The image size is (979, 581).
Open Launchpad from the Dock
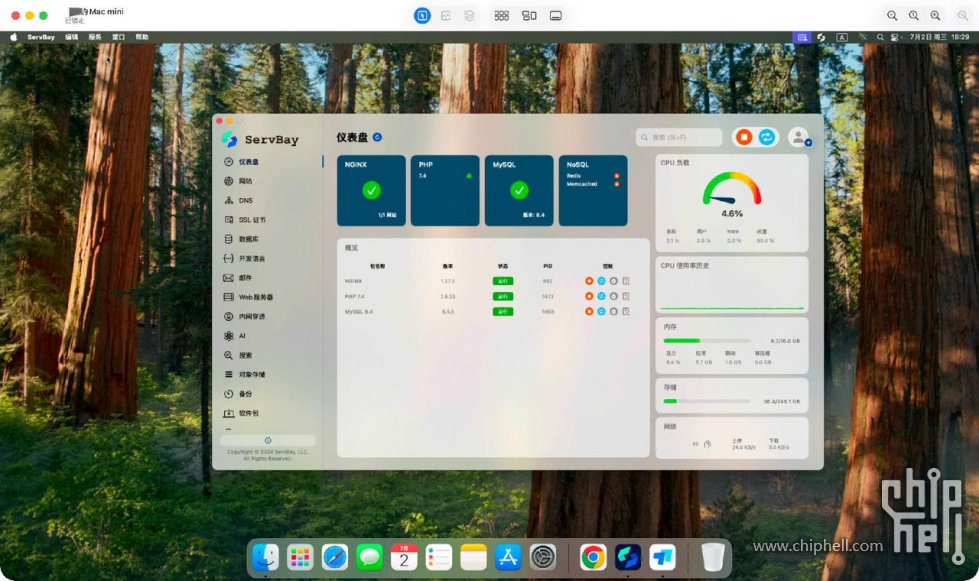tap(300, 557)
